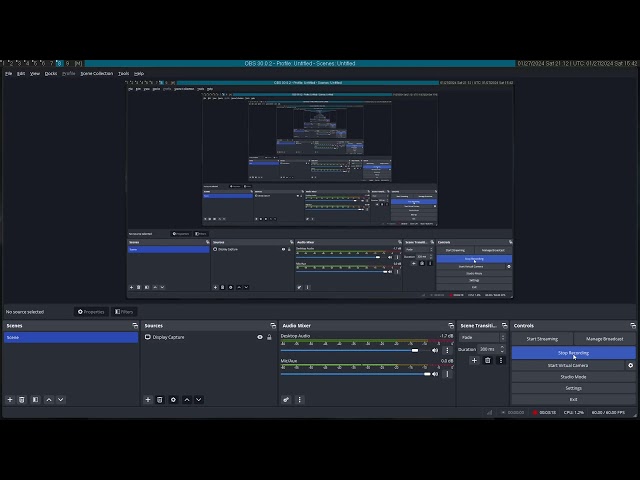Move the source up in the Sources panel

point(187,400)
